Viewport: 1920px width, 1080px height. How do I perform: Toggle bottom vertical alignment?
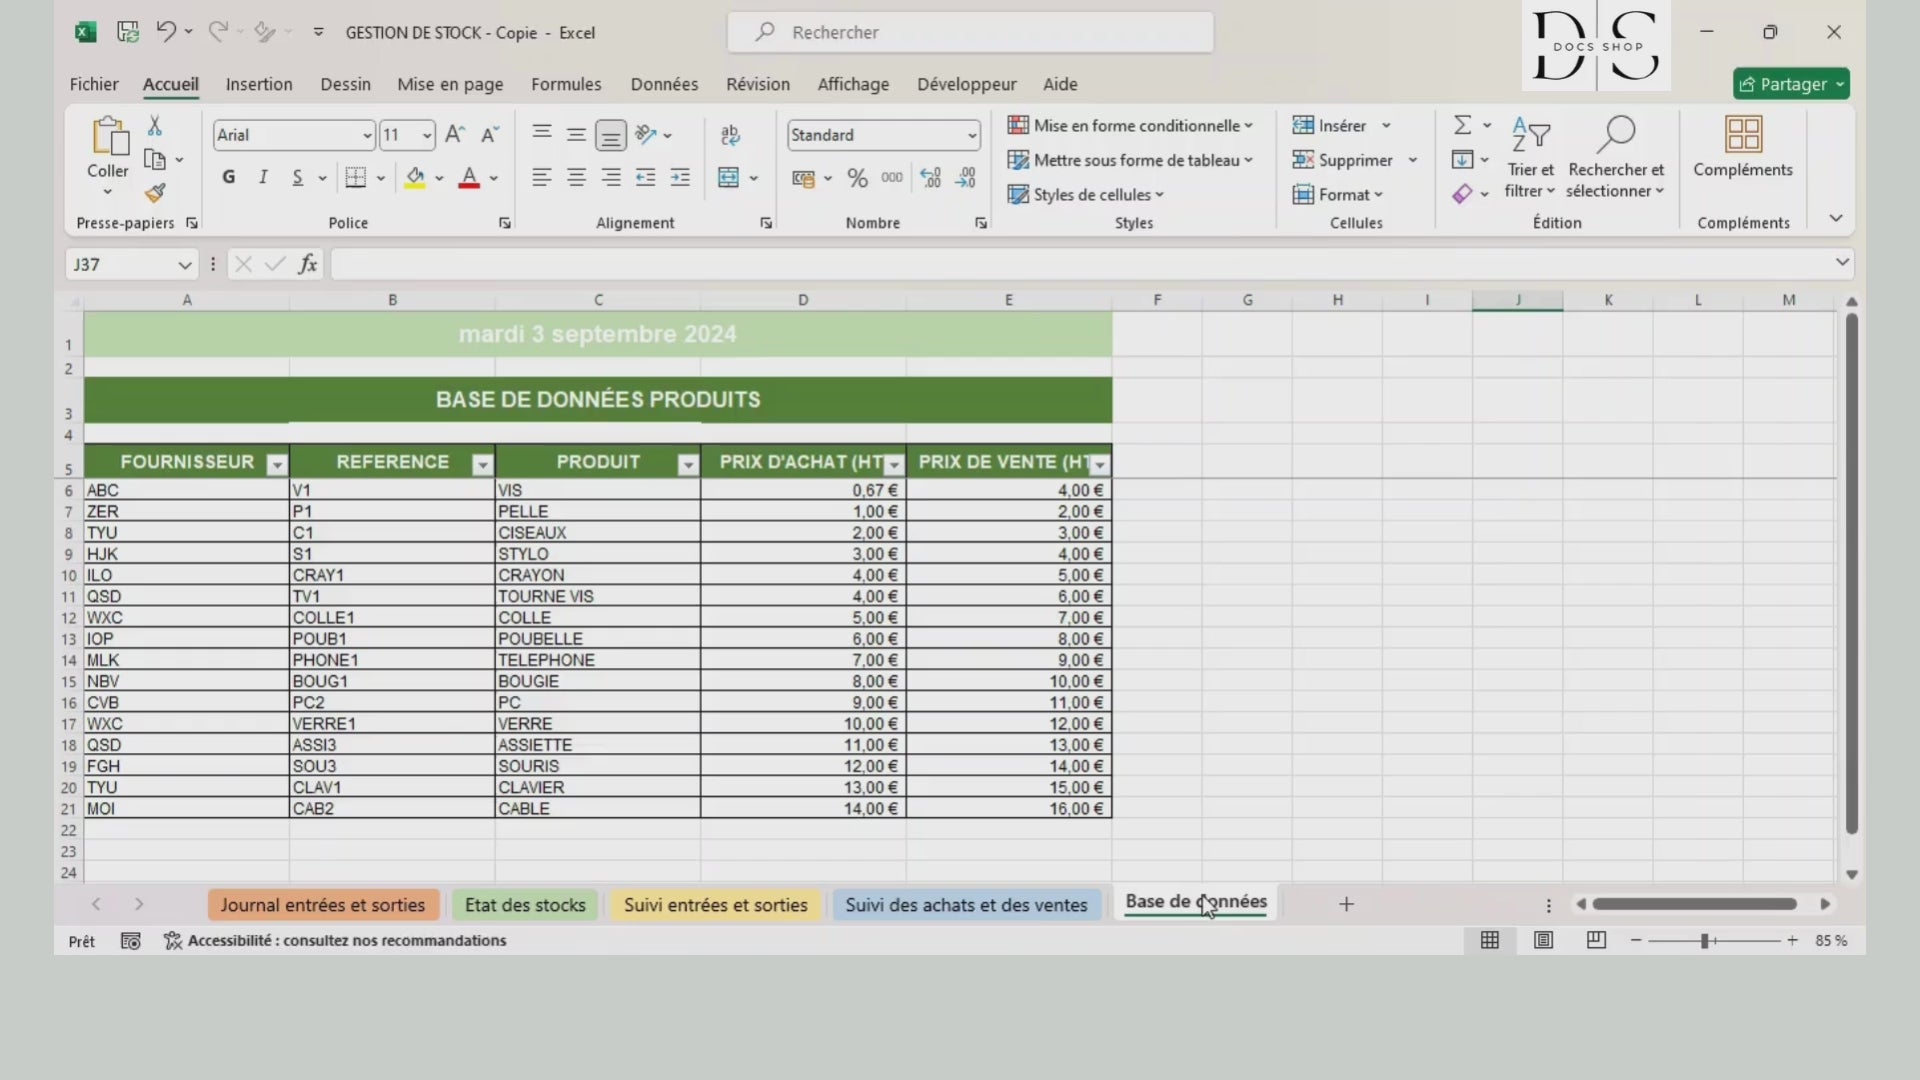(x=611, y=135)
